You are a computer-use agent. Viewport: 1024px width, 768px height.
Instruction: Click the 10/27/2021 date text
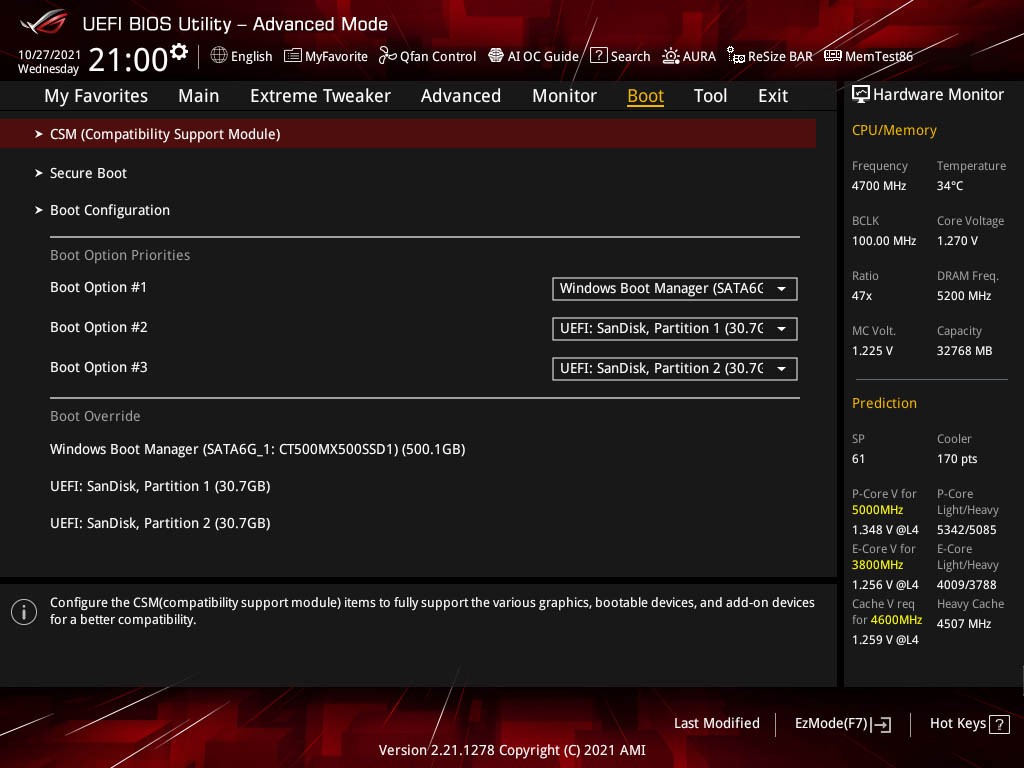49,54
